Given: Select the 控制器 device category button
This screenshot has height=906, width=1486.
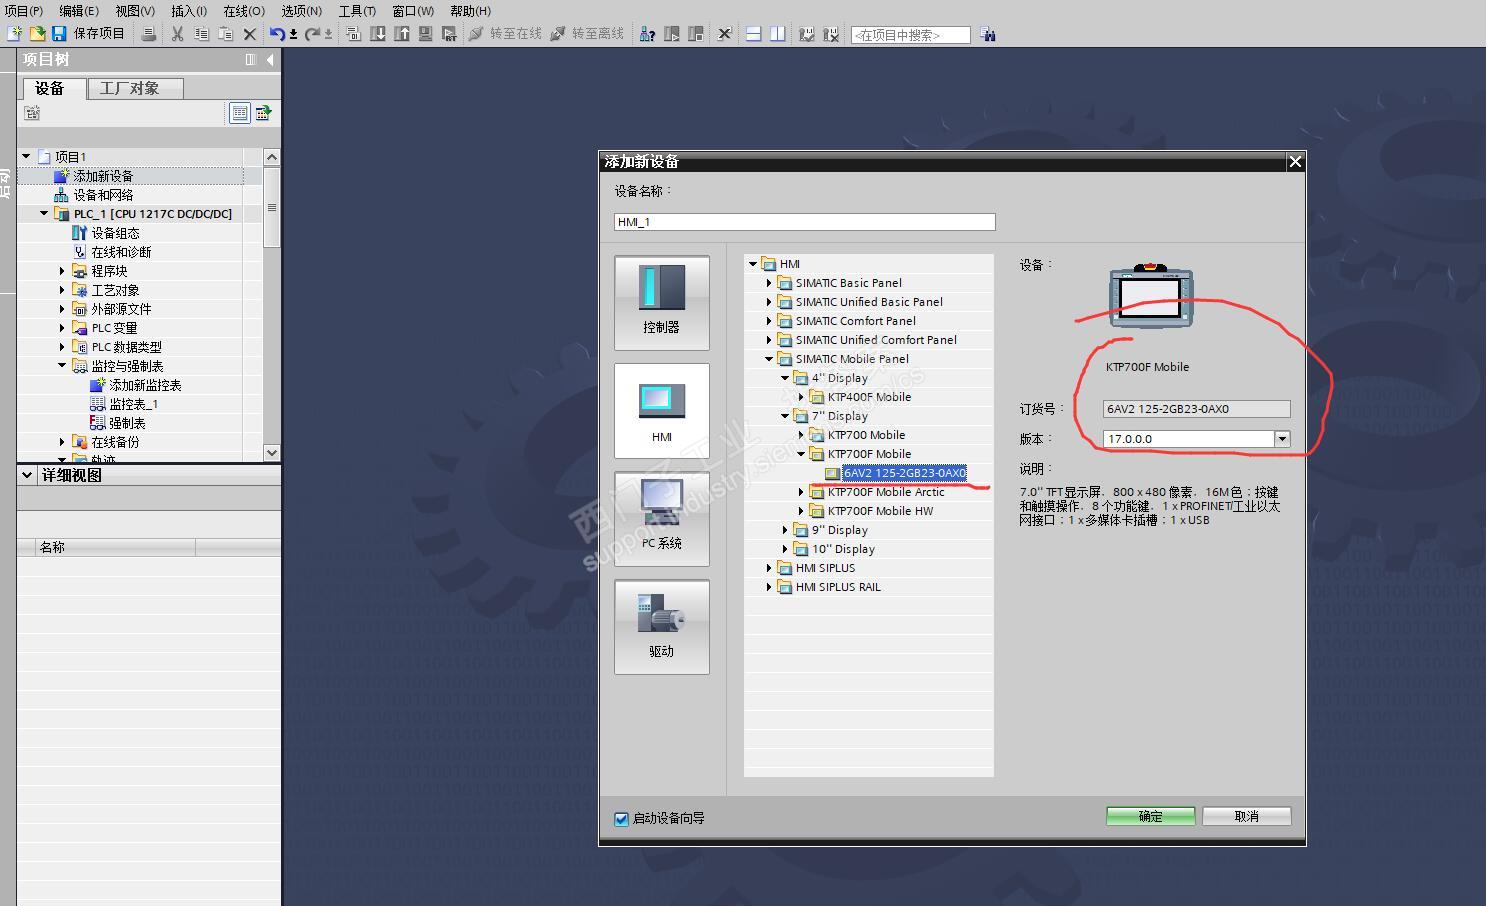Looking at the screenshot, I should pos(662,303).
